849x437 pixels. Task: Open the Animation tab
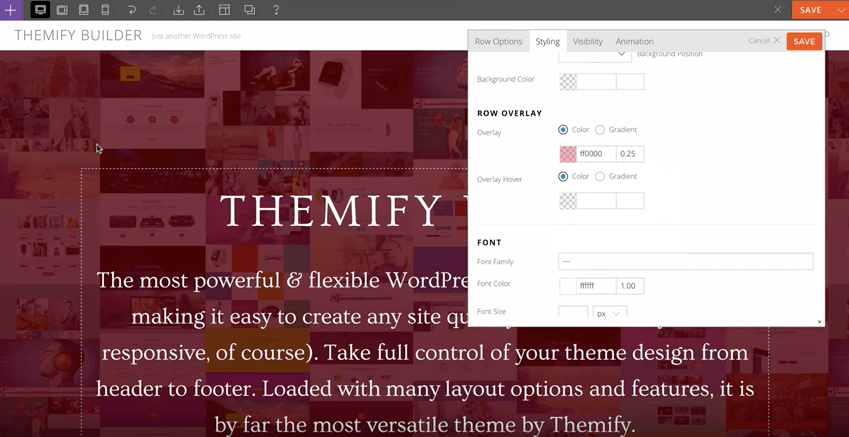click(x=635, y=41)
